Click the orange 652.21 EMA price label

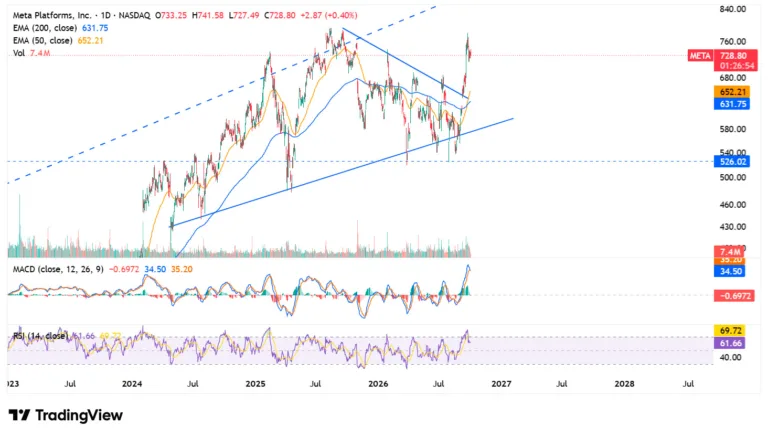[731, 92]
